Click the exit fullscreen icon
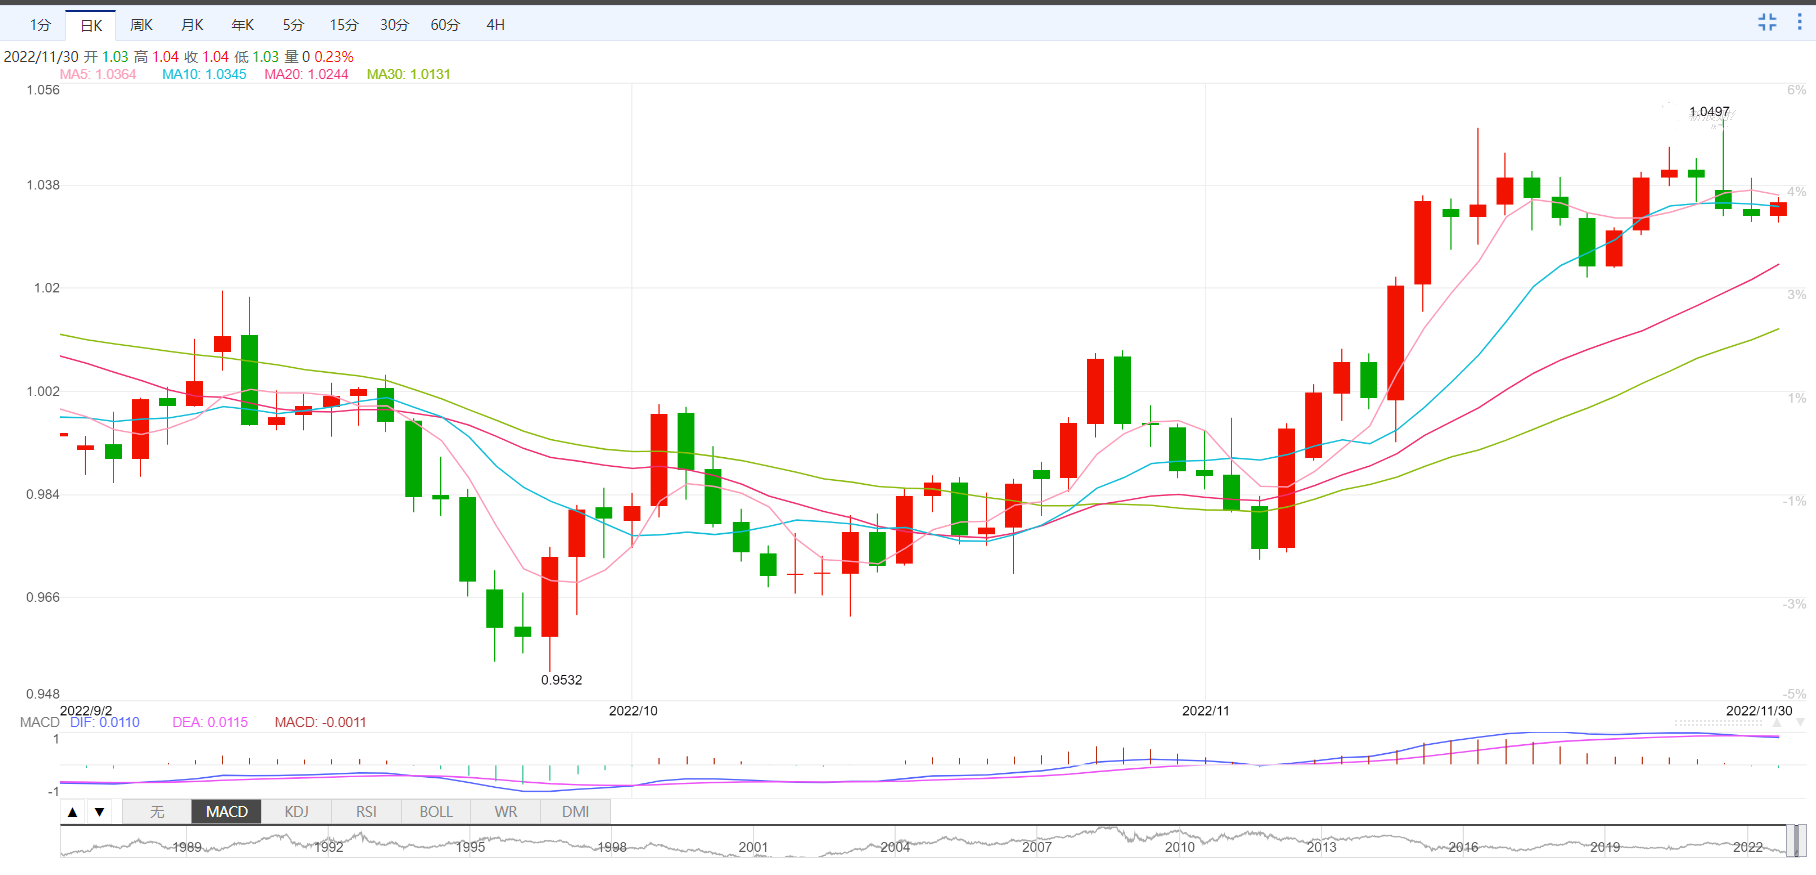This screenshot has height=875, width=1816. [1767, 22]
